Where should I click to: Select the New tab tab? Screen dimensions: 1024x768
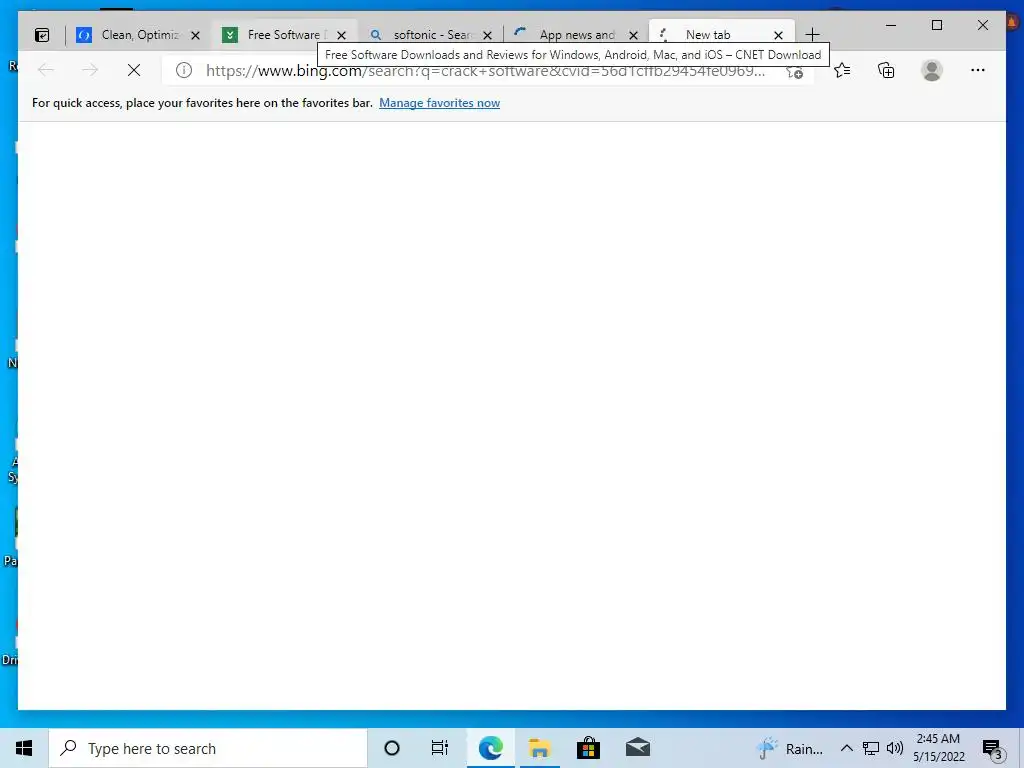point(722,35)
